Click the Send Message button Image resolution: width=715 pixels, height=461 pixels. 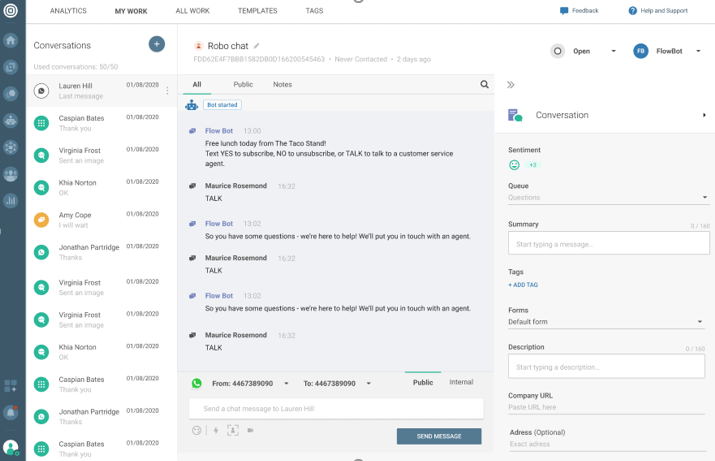pos(439,436)
